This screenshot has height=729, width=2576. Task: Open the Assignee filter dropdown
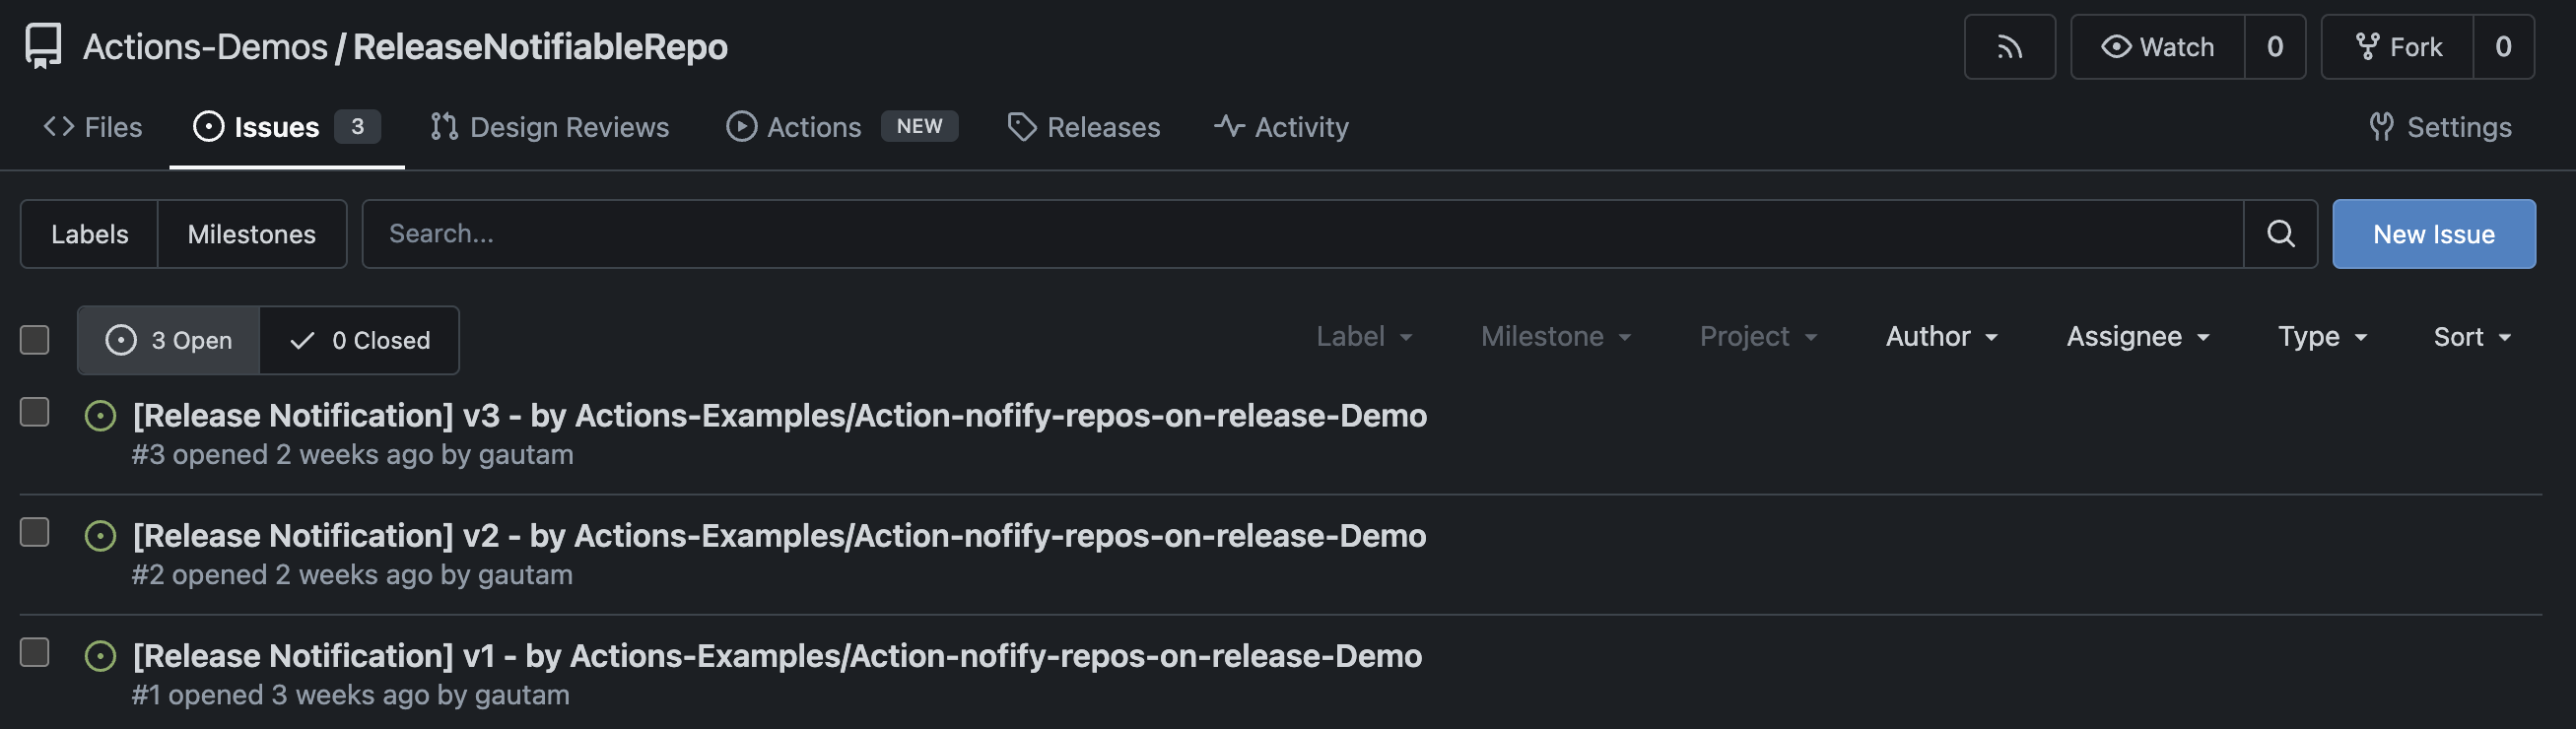click(2137, 337)
